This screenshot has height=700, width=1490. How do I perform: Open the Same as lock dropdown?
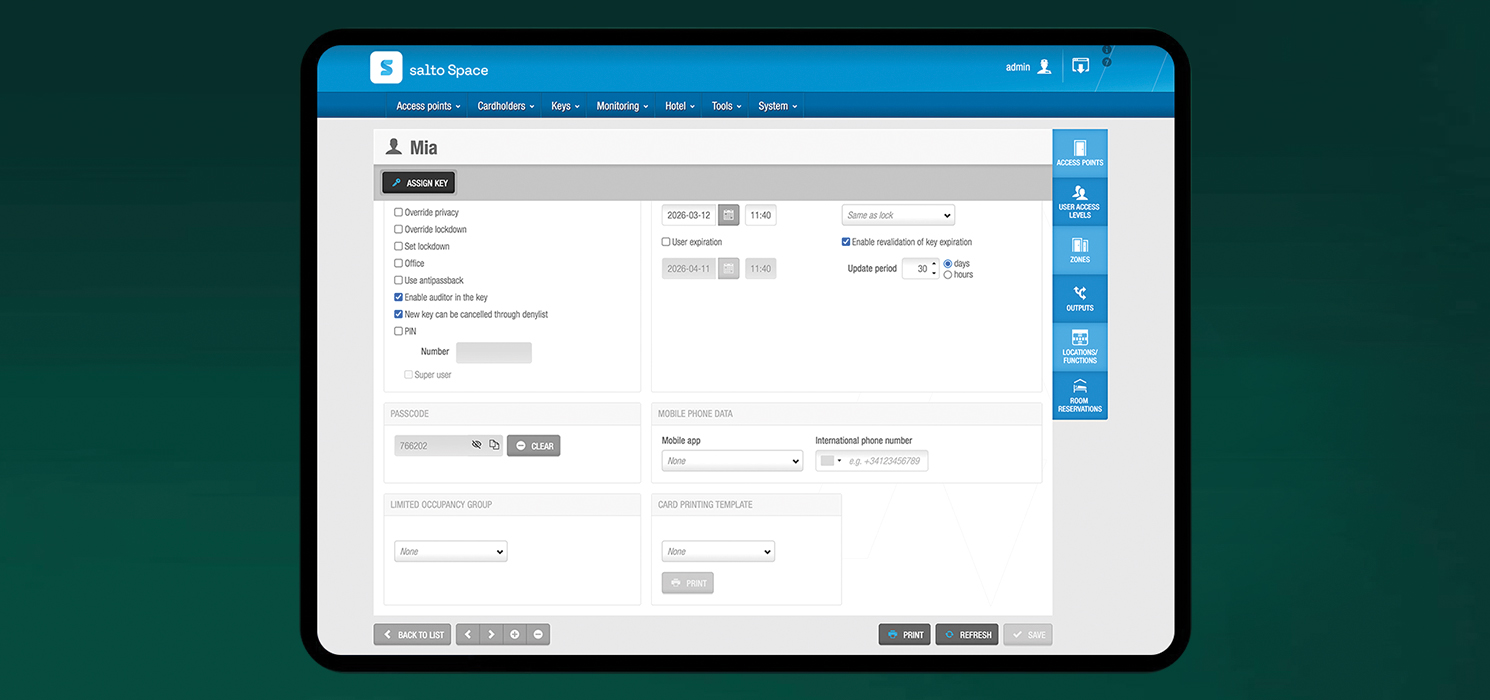click(x=898, y=215)
